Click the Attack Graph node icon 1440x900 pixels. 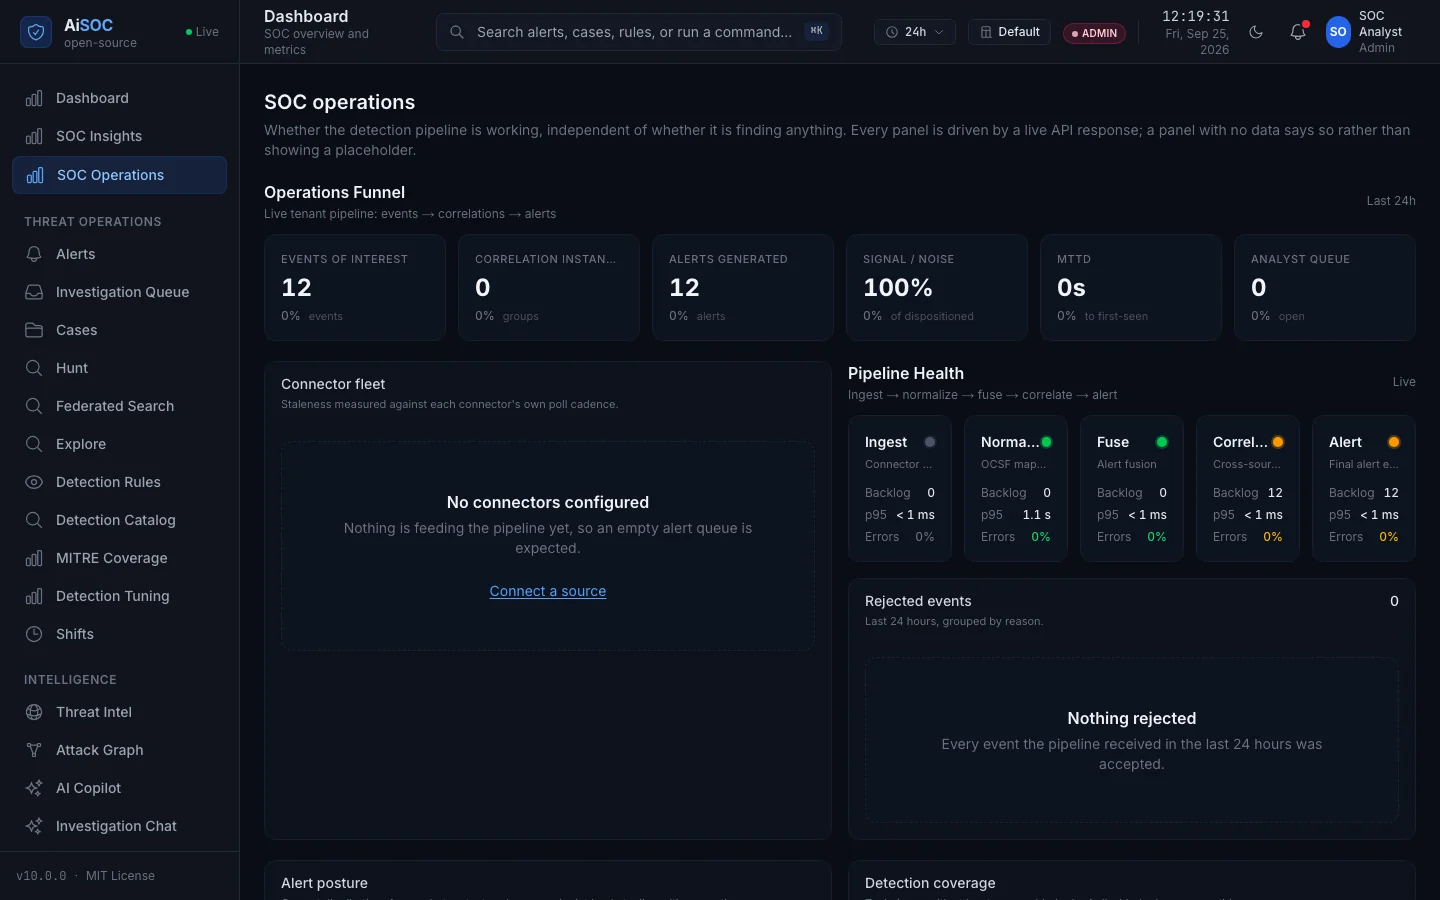(x=34, y=750)
